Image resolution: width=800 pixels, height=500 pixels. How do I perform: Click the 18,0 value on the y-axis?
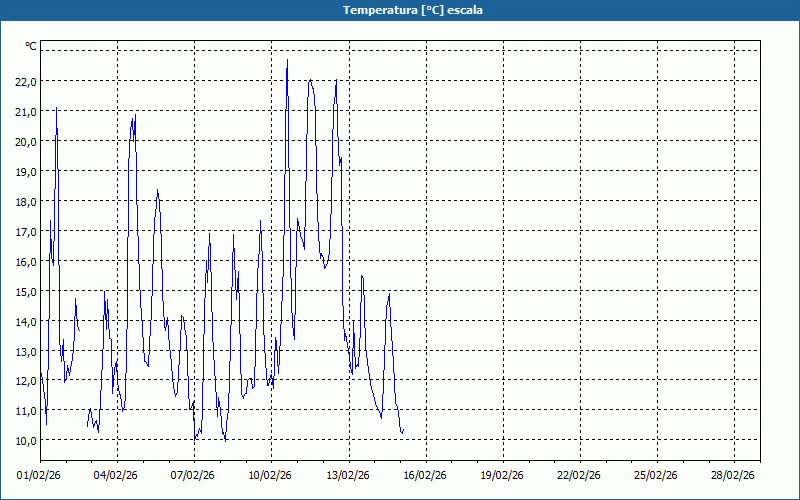(26, 201)
